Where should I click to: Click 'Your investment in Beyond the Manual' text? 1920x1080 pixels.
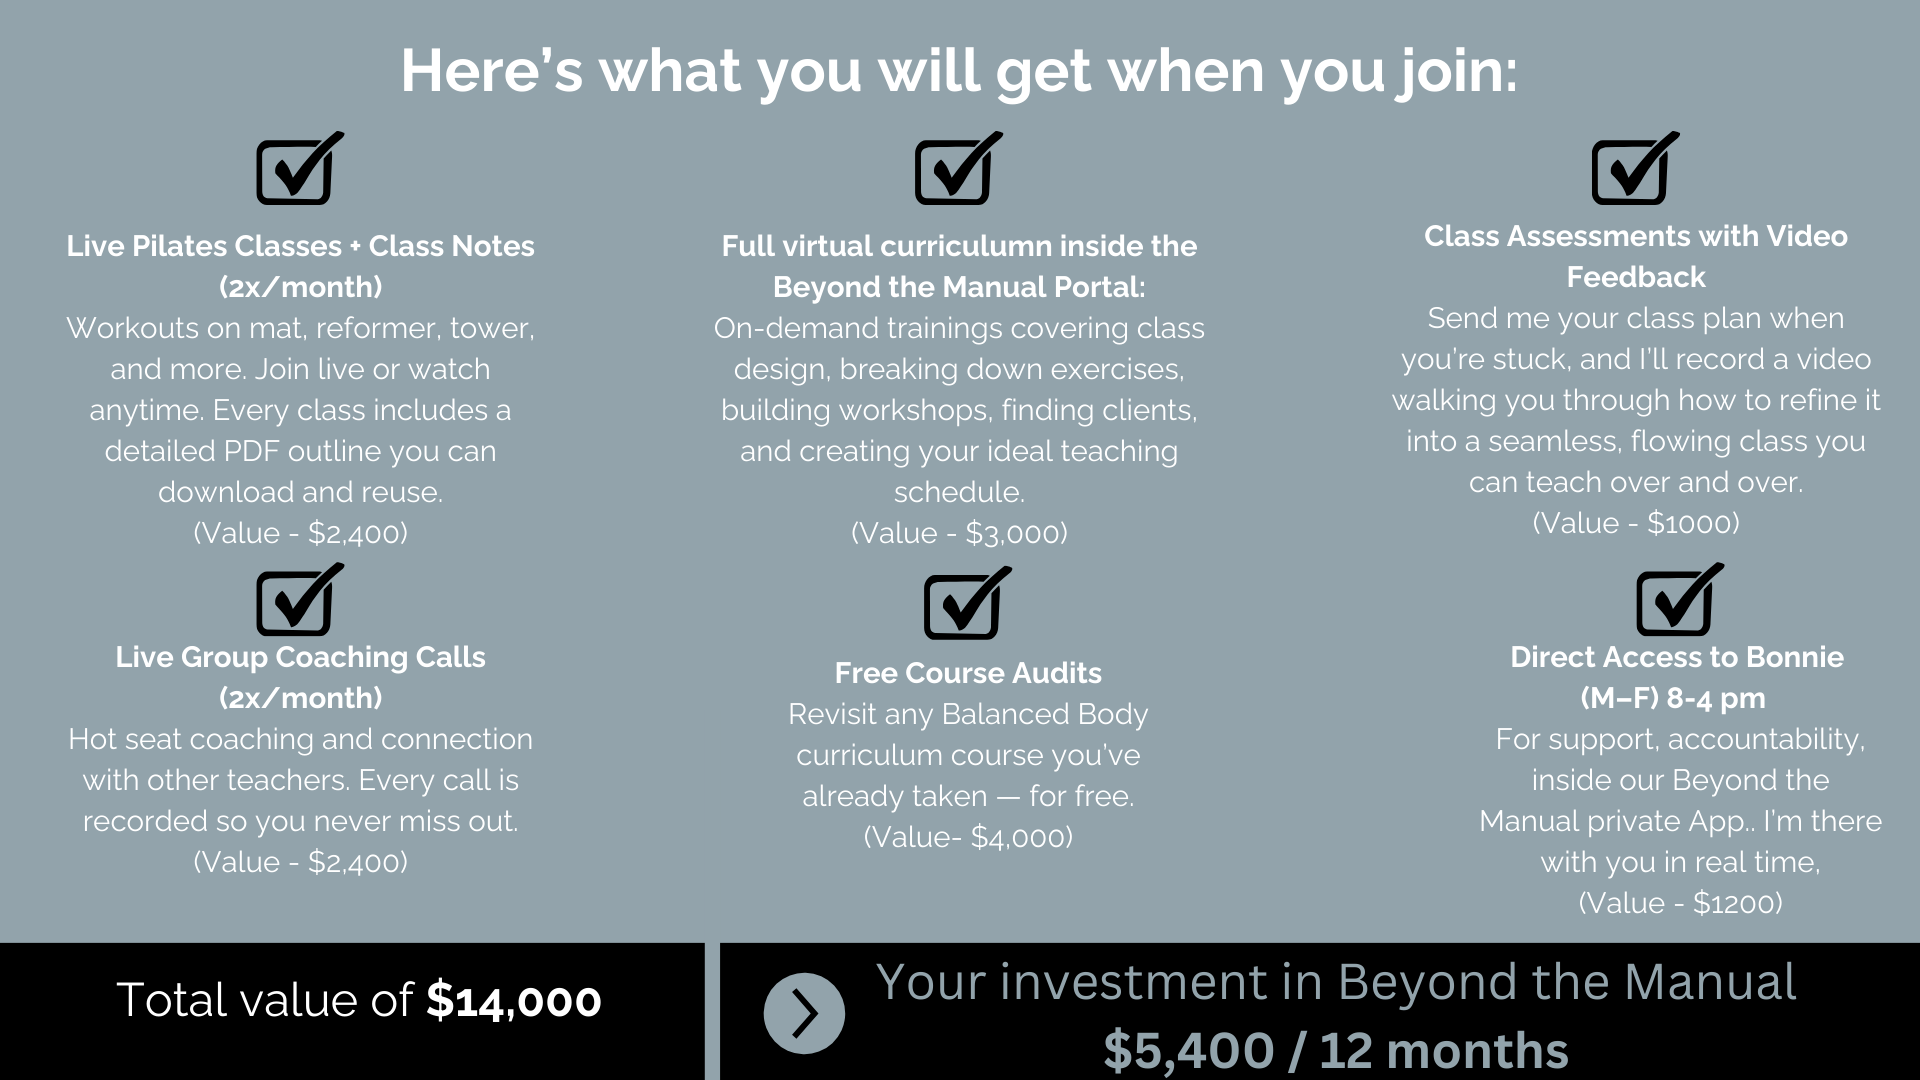click(1335, 982)
